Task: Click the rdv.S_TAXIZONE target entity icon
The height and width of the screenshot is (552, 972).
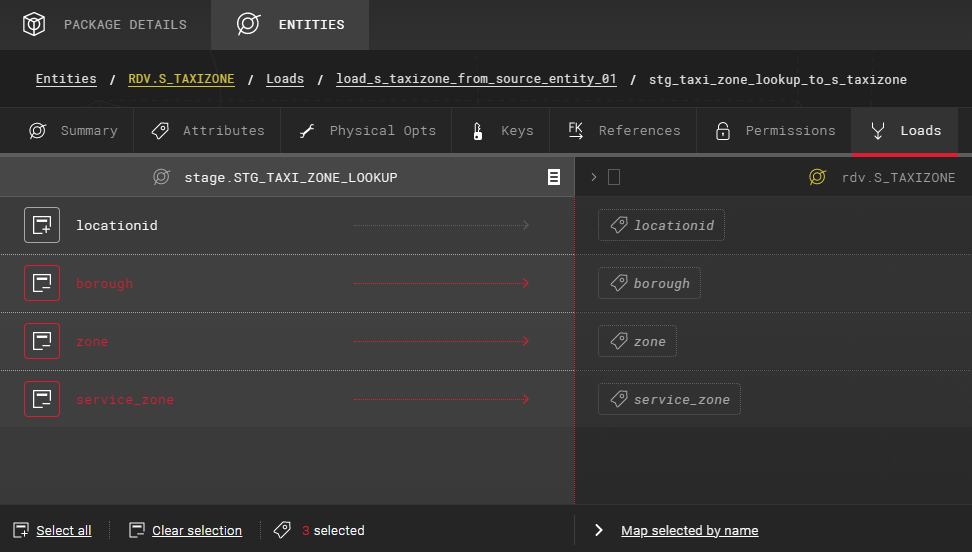Action: tap(817, 177)
